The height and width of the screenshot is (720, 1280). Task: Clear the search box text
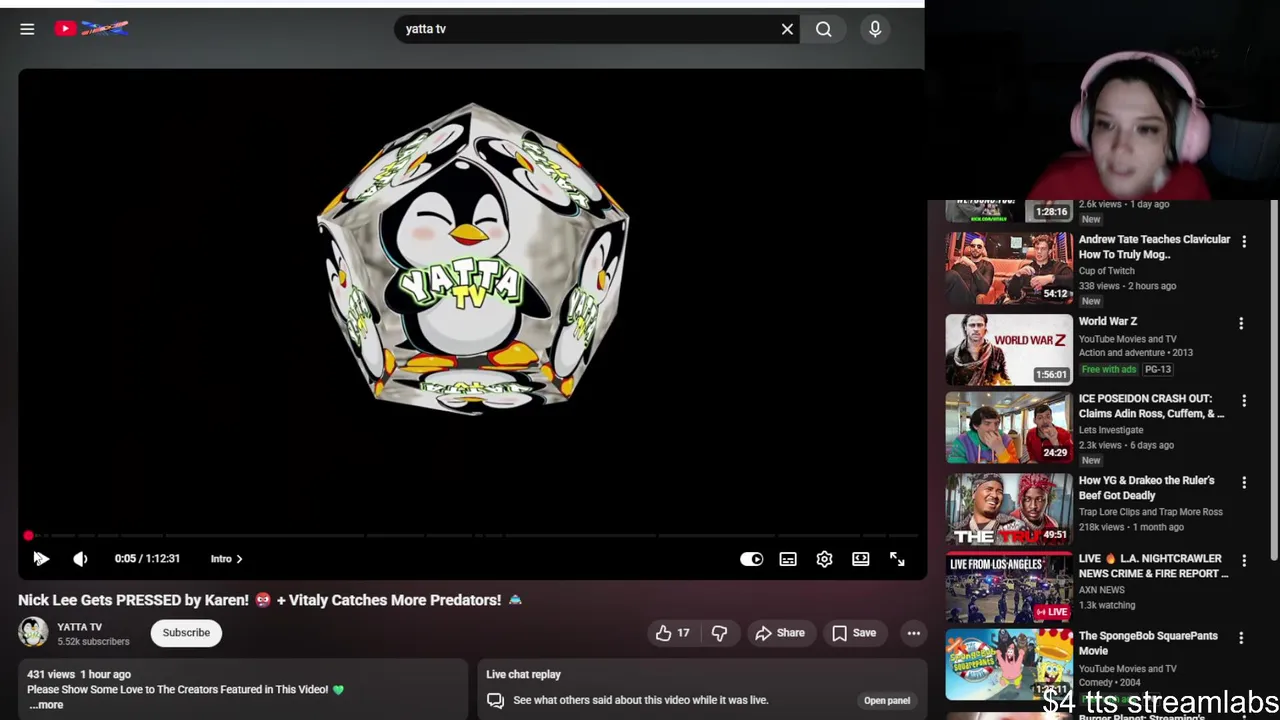(x=787, y=29)
